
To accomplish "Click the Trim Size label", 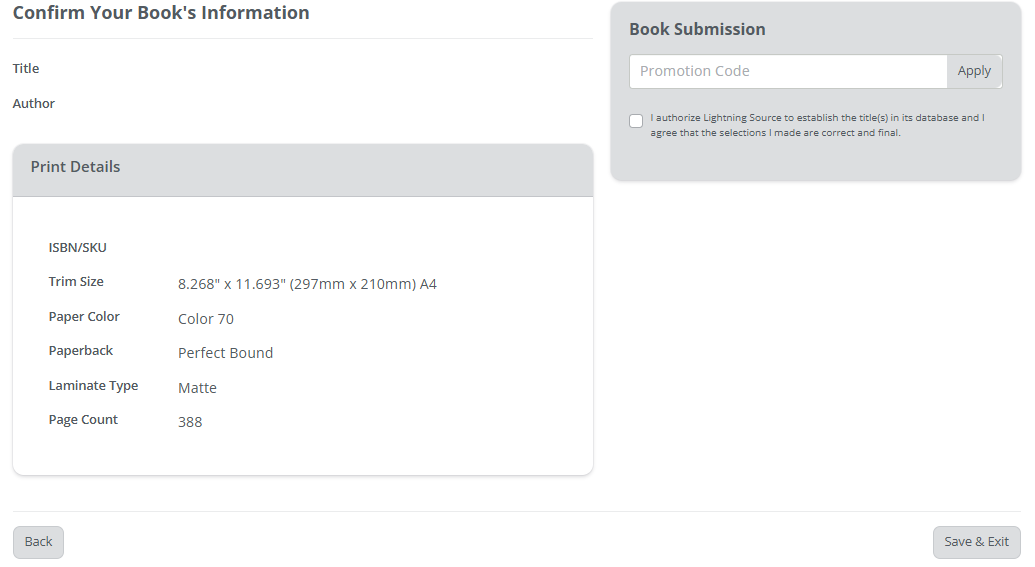I will pyautogui.click(x=76, y=282).
